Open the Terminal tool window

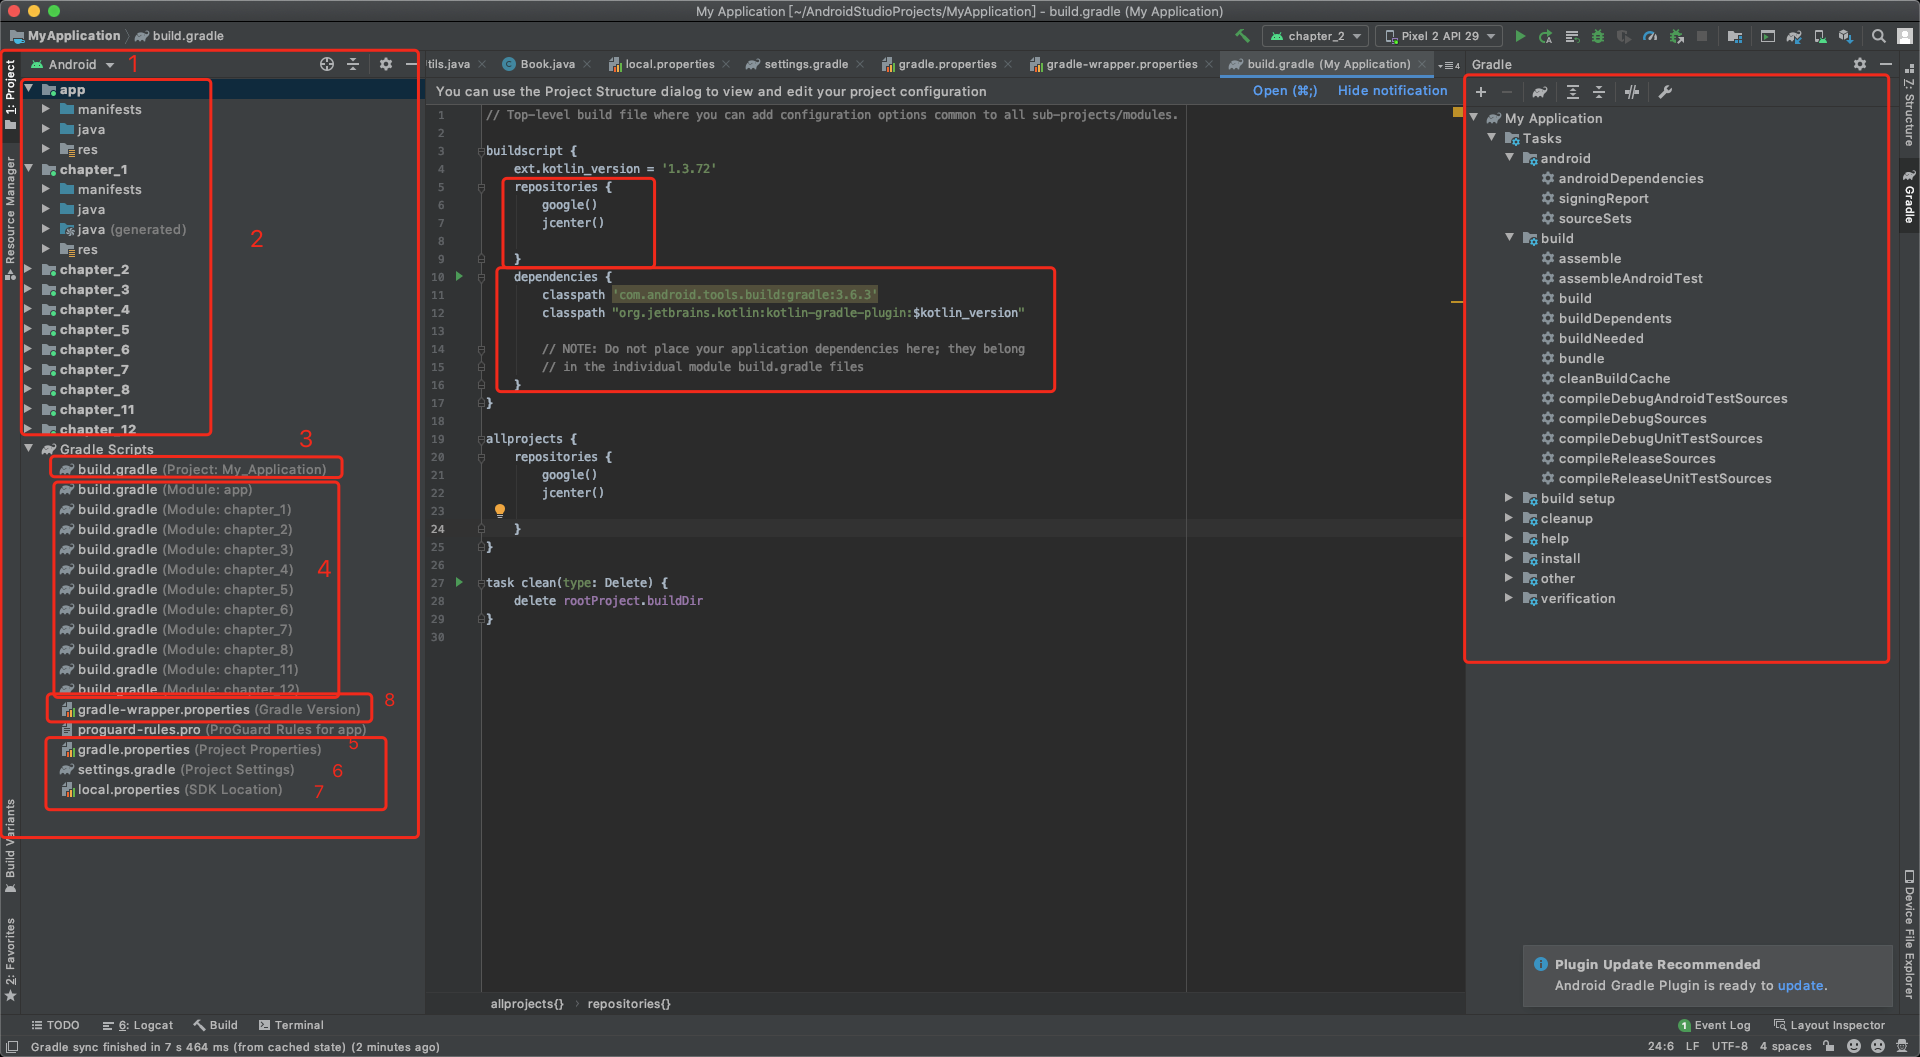point(291,1025)
